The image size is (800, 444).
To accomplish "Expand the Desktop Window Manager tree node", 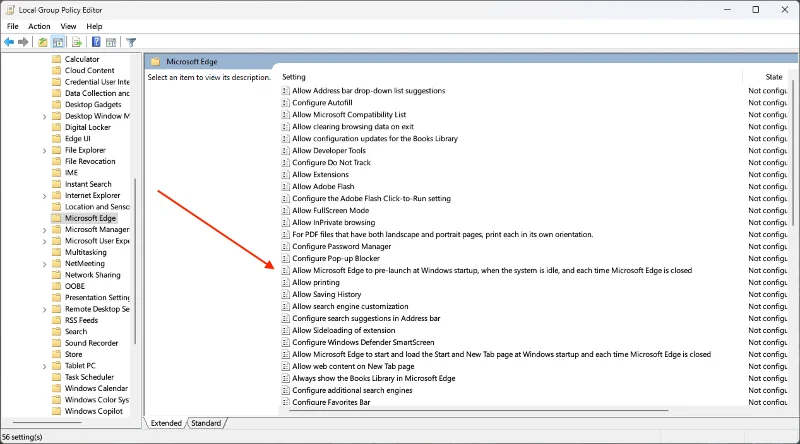I will pos(44,116).
